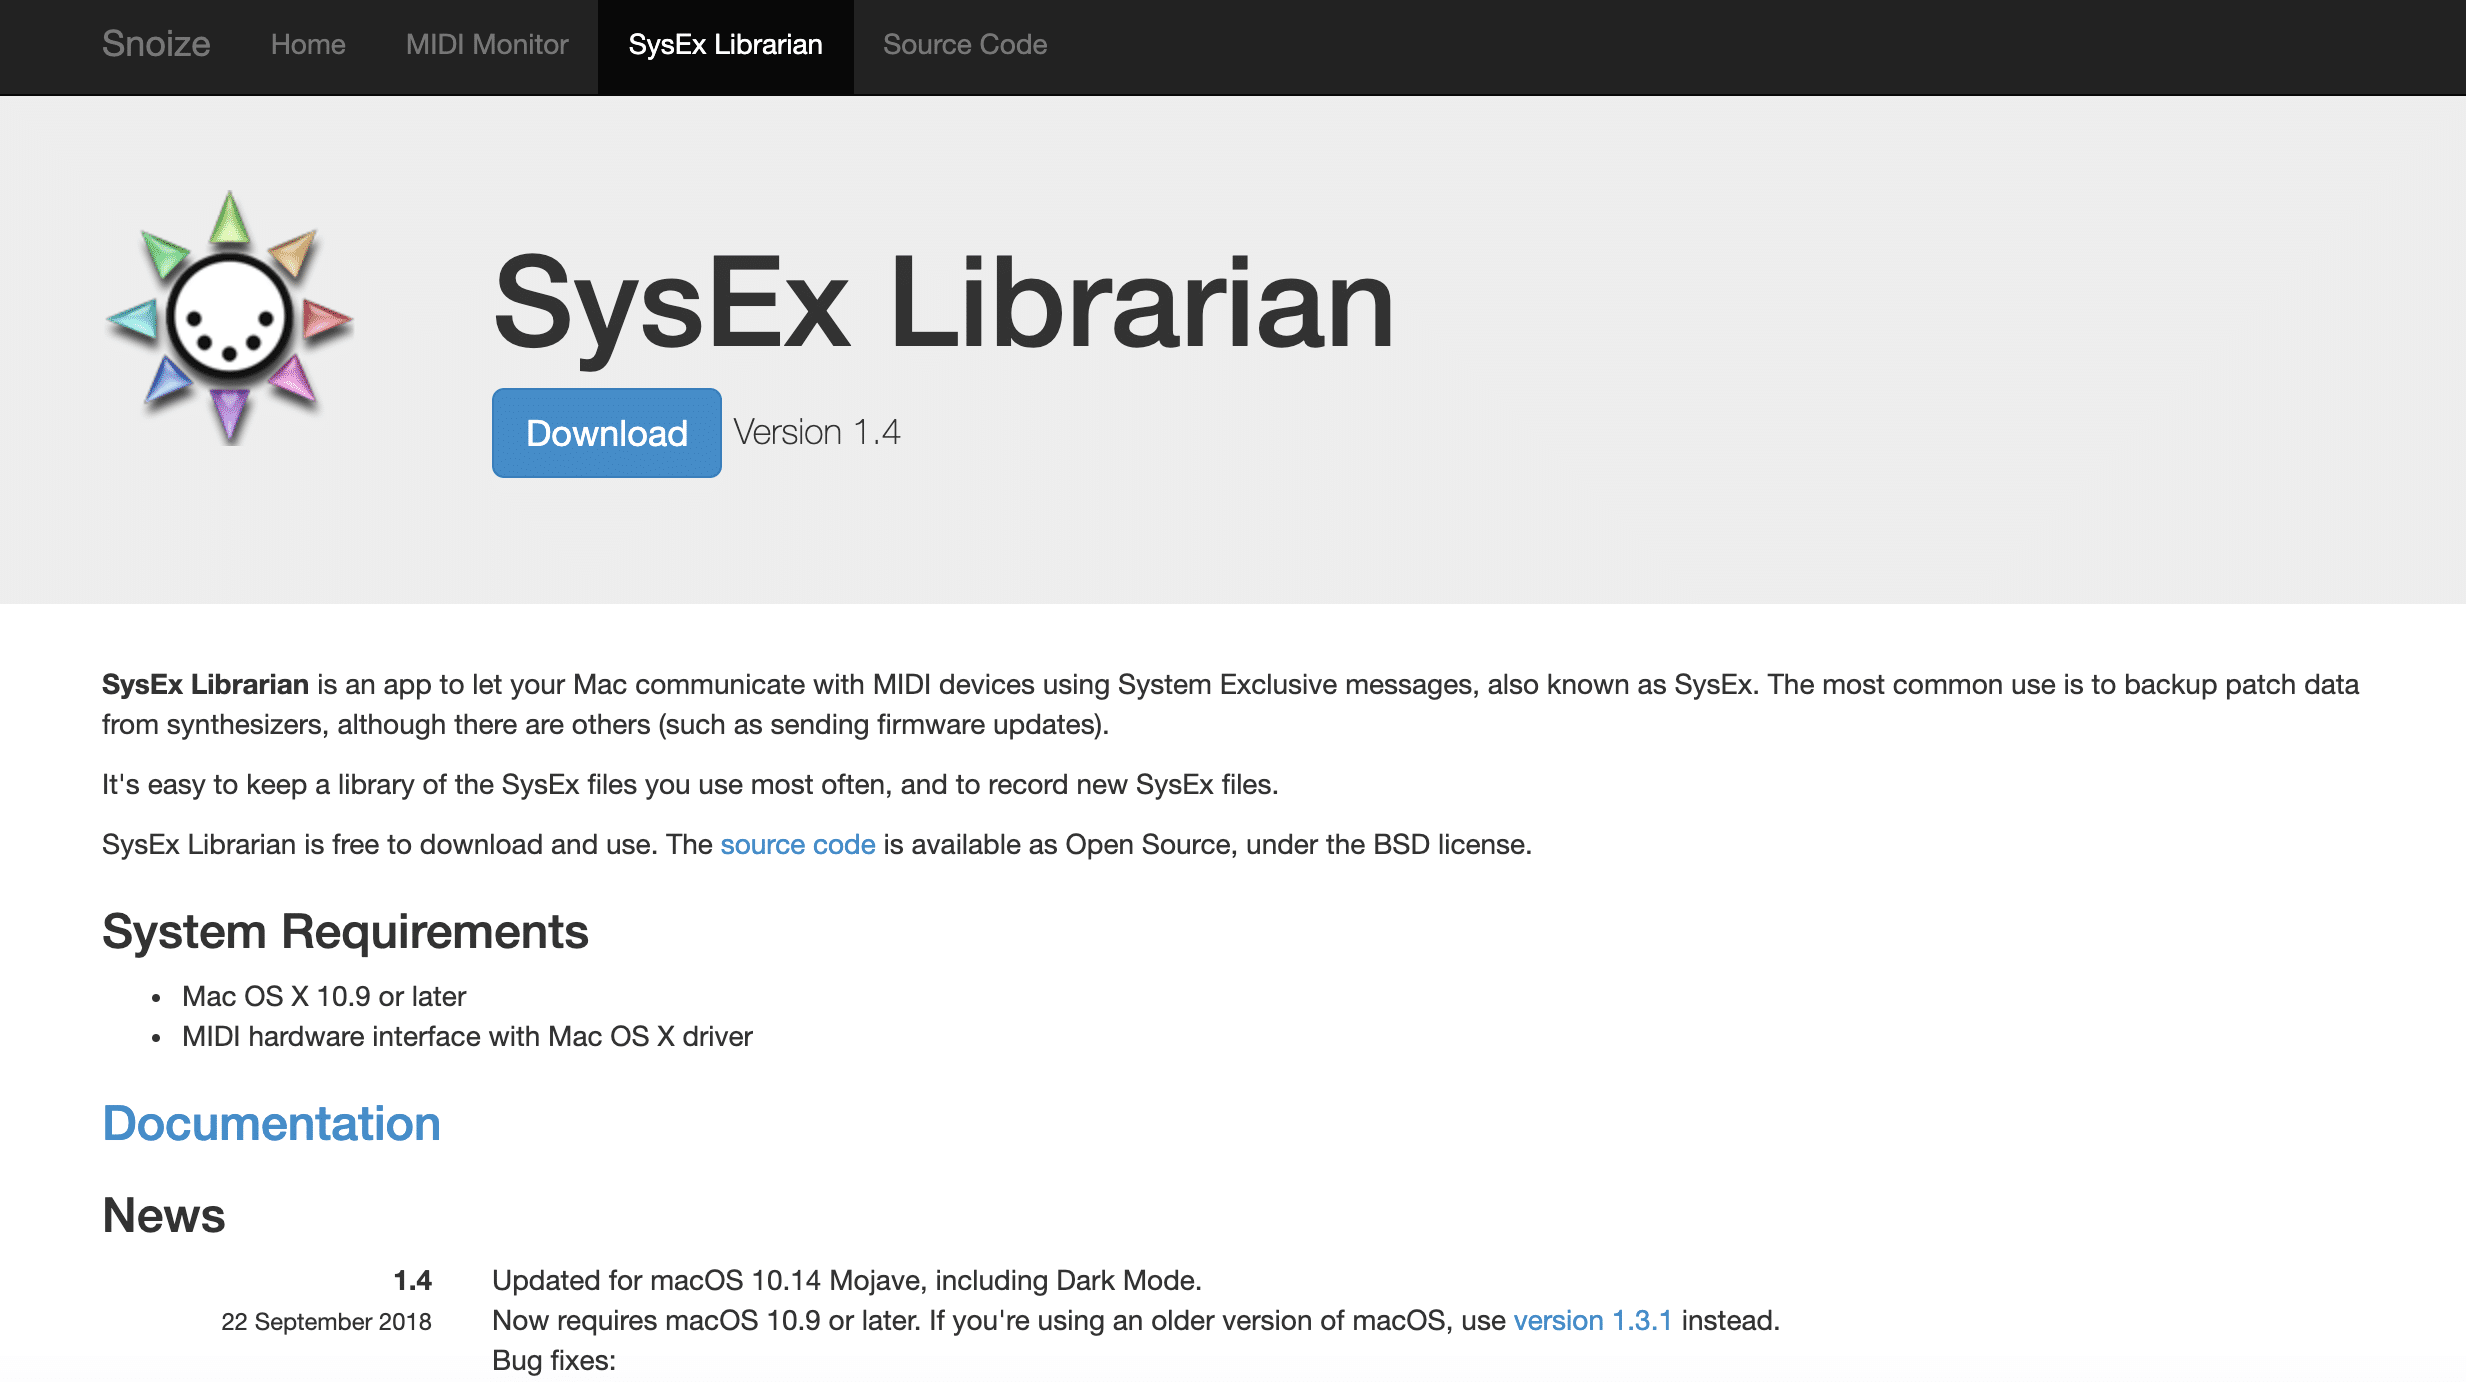Click the '22 September 2018' date
The image size is (2466, 1382).
327,1322
